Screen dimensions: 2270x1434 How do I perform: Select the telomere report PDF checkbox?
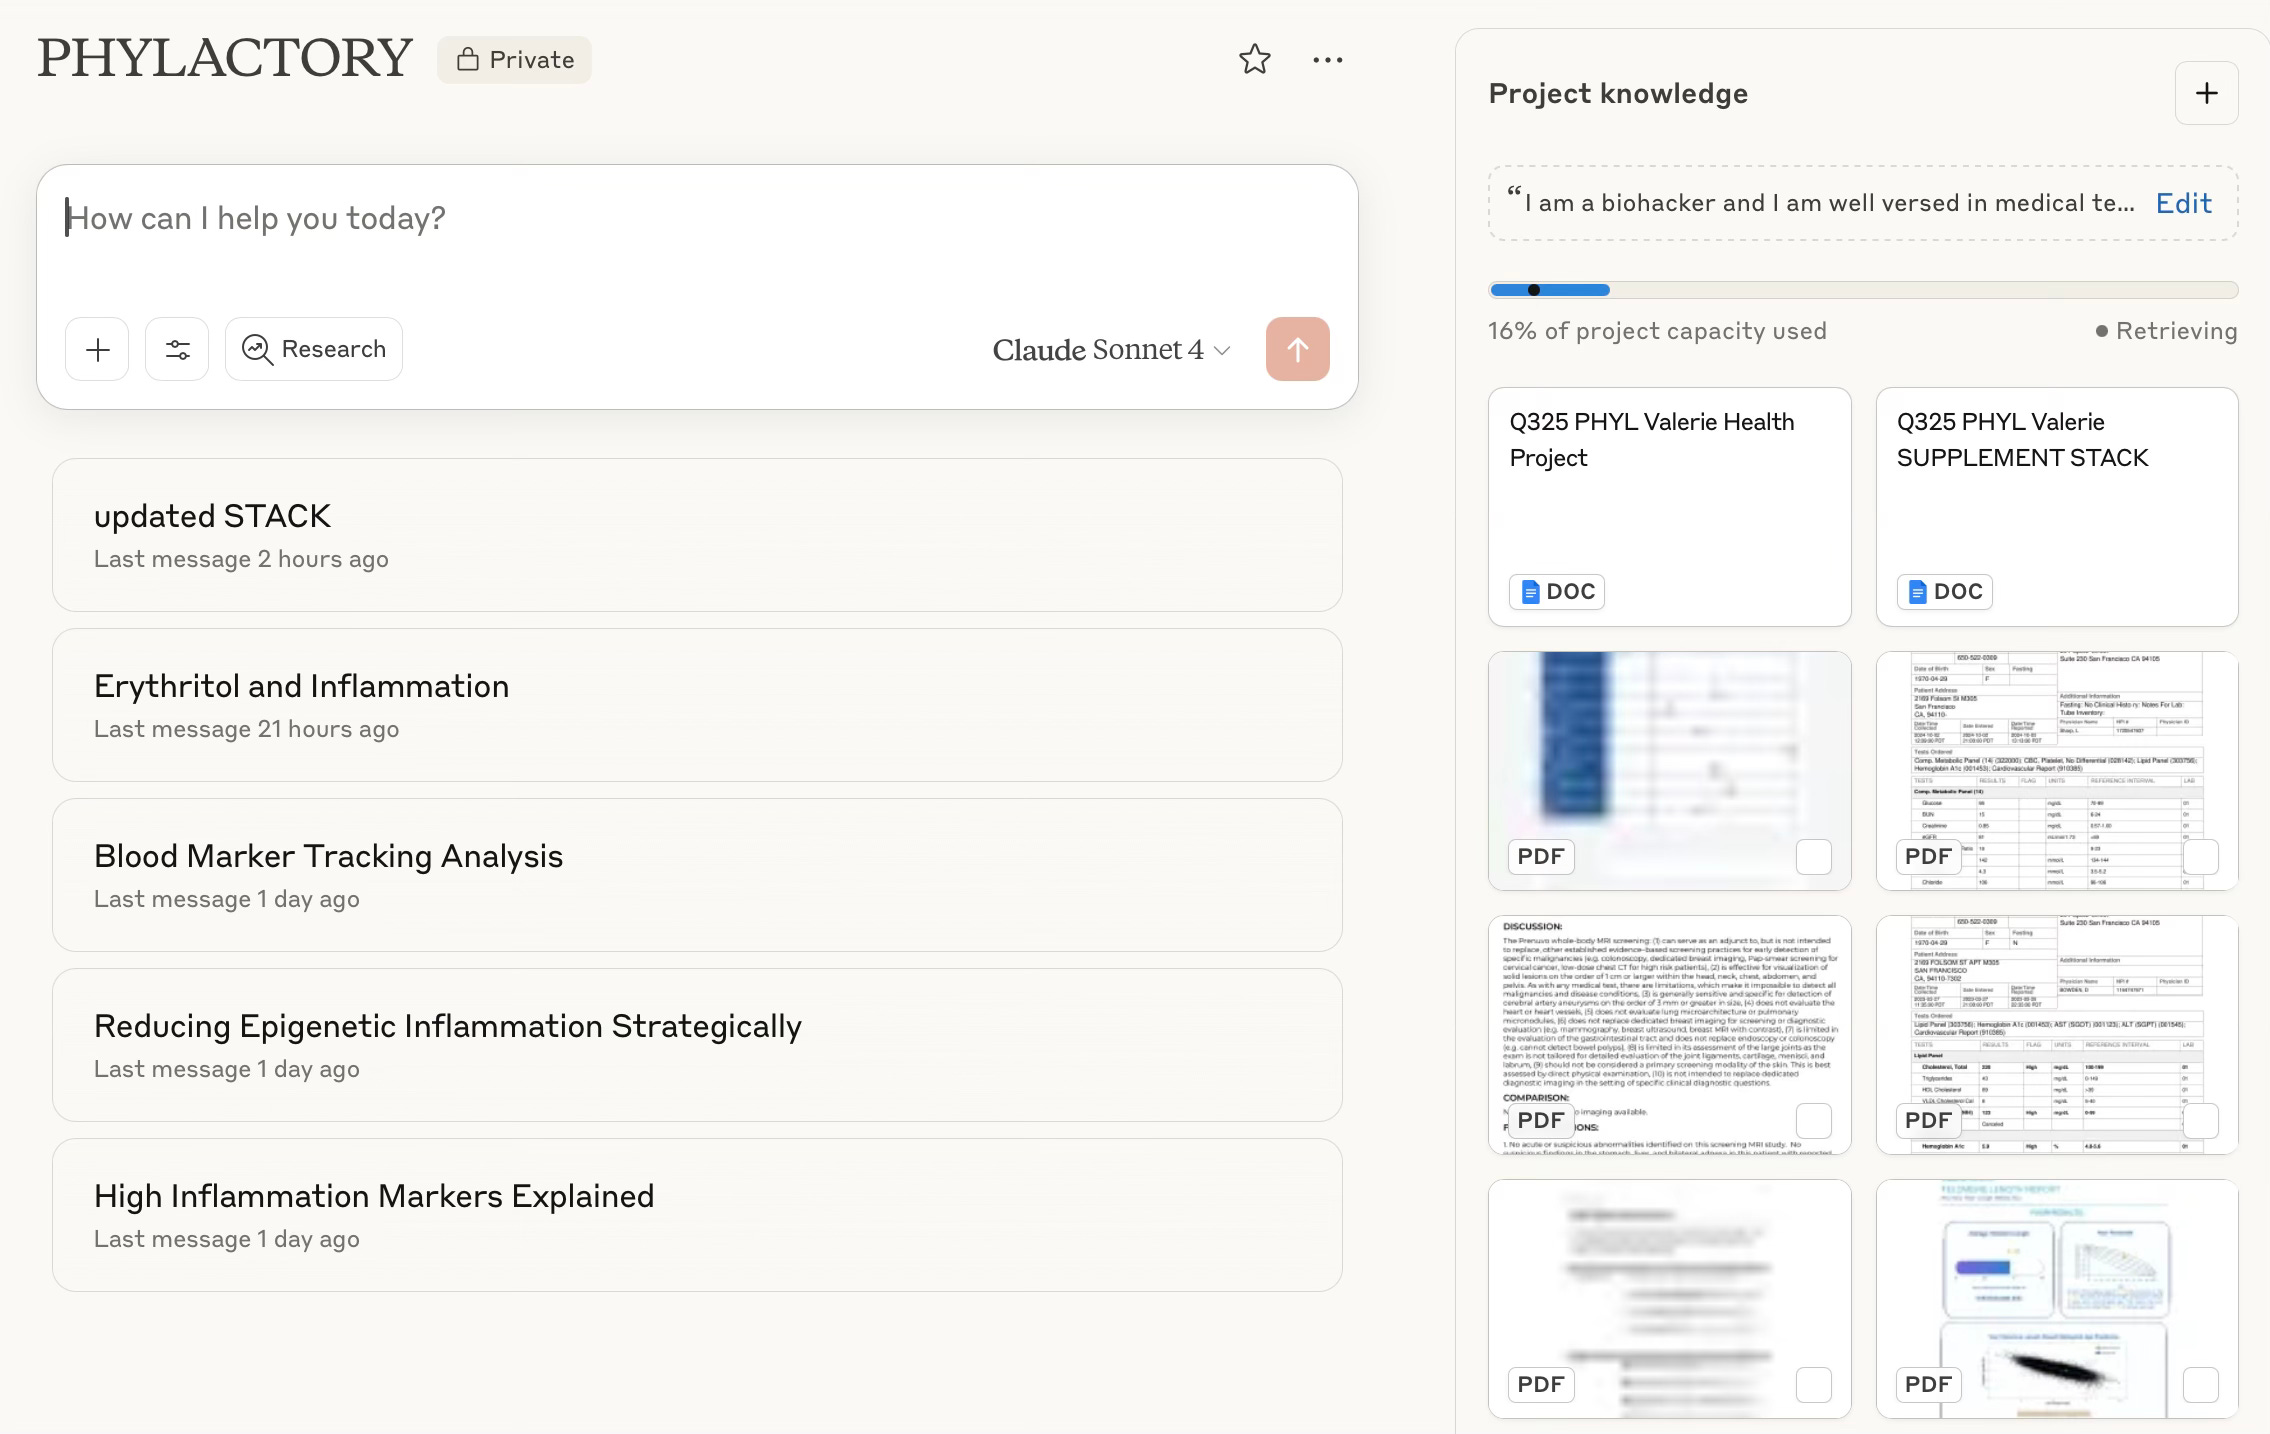(2200, 1385)
